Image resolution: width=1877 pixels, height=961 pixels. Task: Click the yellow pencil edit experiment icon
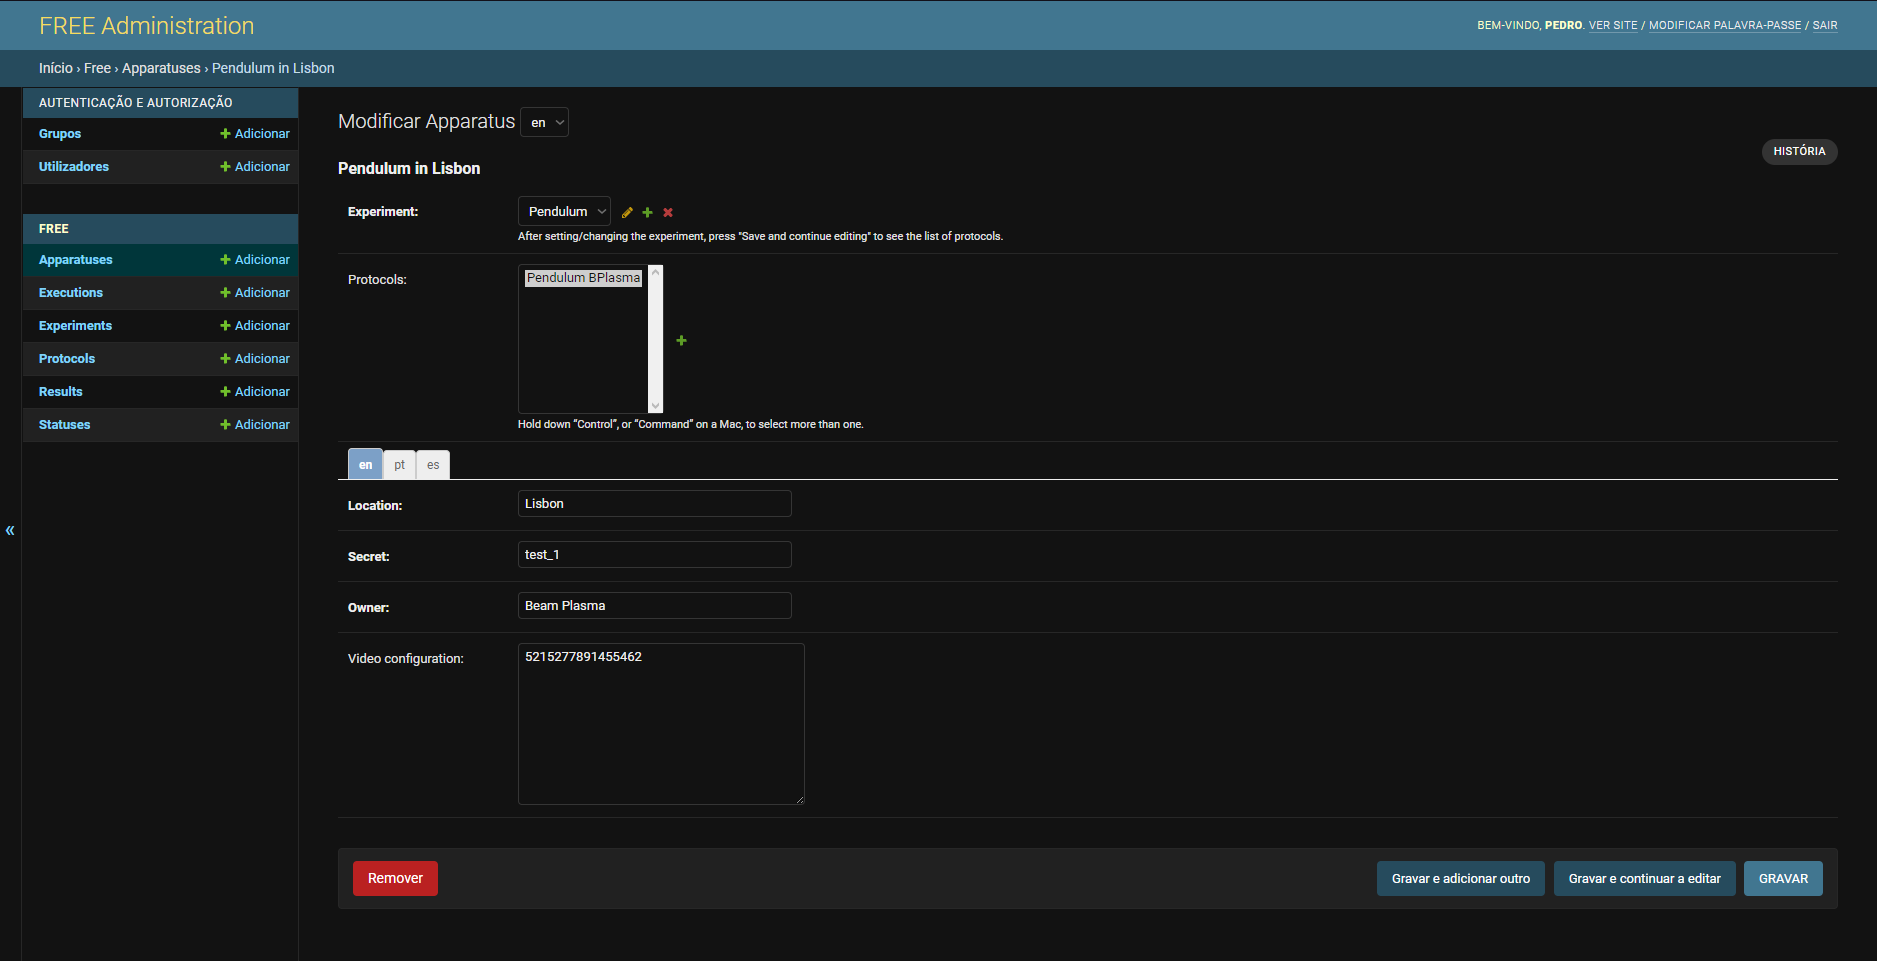[627, 212]
